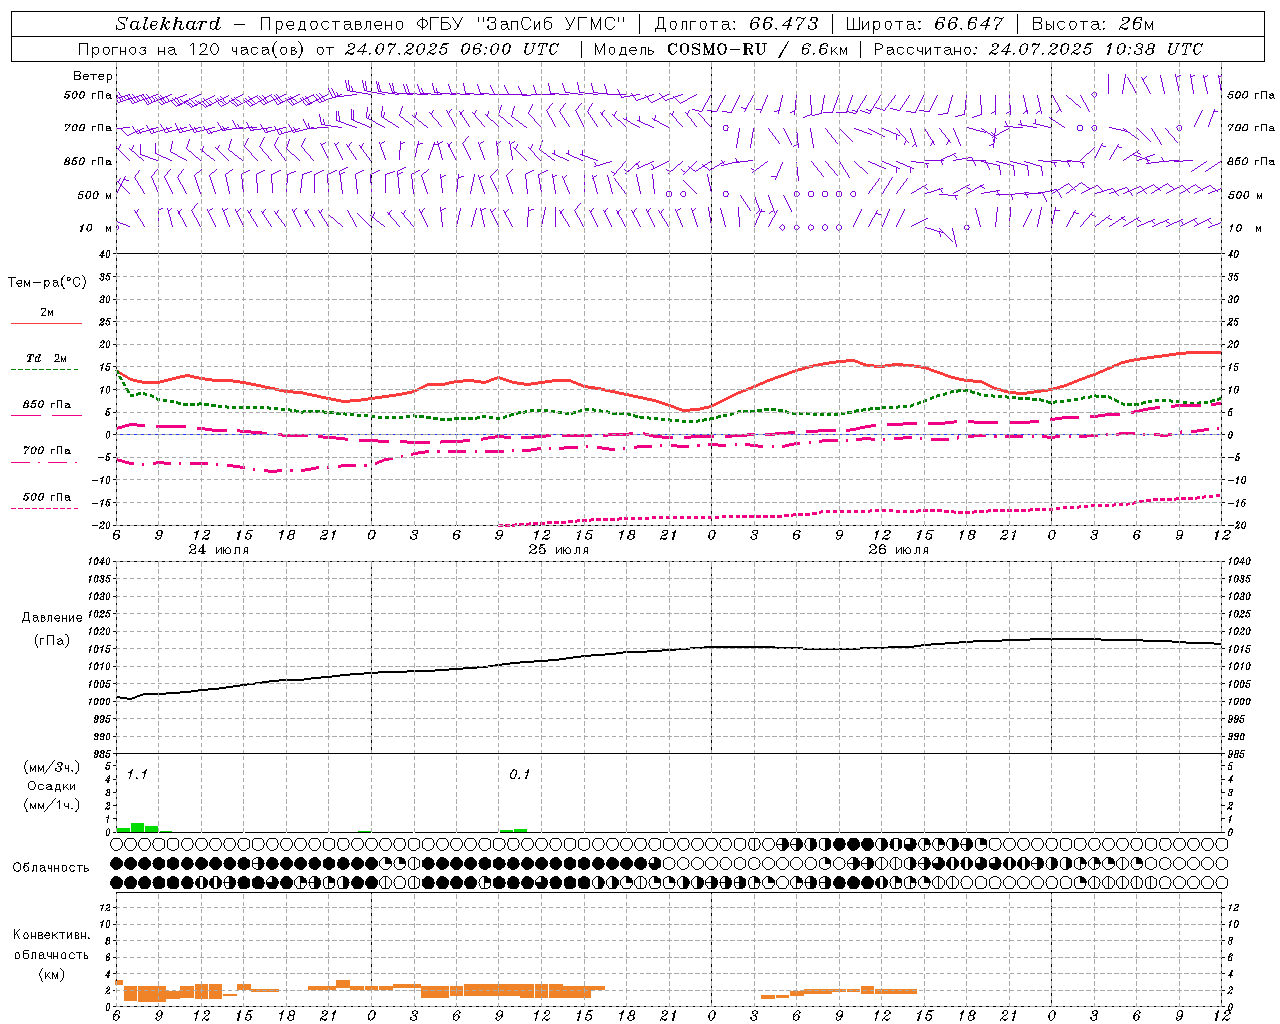Image resolution: width=1280 pixels, height=1024 pixels.
Task: Click the computed time 24.07.2025 10:38 UTC
Action: pos(1095,49)
